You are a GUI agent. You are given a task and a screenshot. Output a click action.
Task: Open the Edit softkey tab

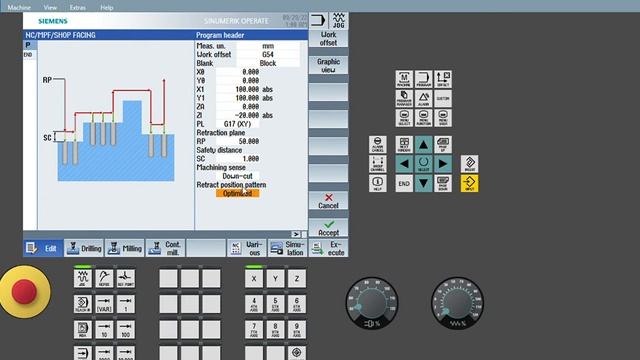tap(43, 248)
